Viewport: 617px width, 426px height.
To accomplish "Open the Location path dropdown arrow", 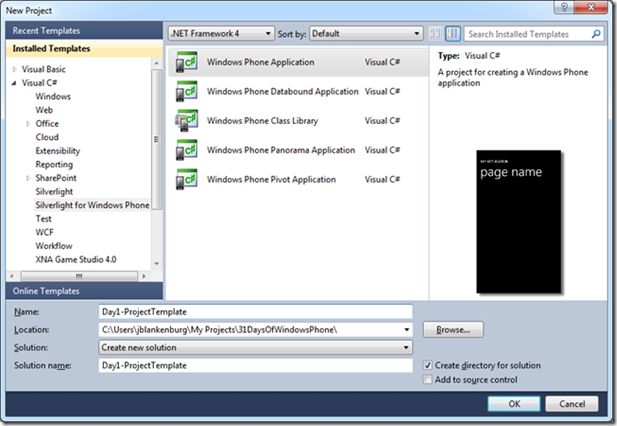I will 406,330.
